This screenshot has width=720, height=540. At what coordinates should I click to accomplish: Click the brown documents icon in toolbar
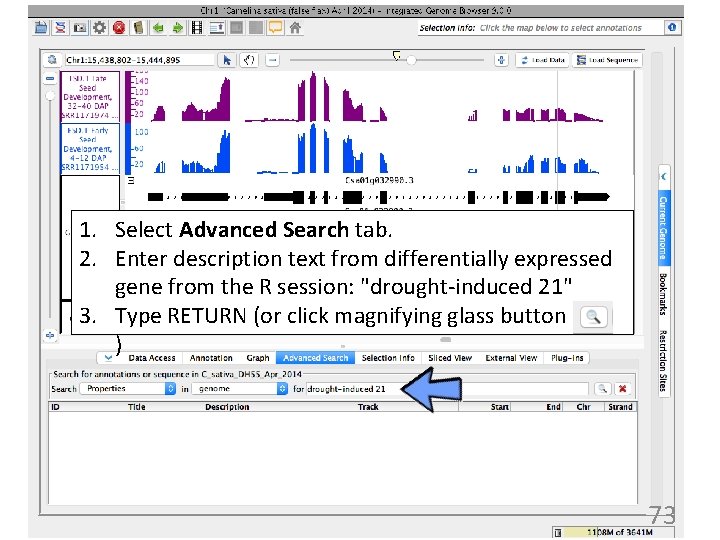[138, 28]
